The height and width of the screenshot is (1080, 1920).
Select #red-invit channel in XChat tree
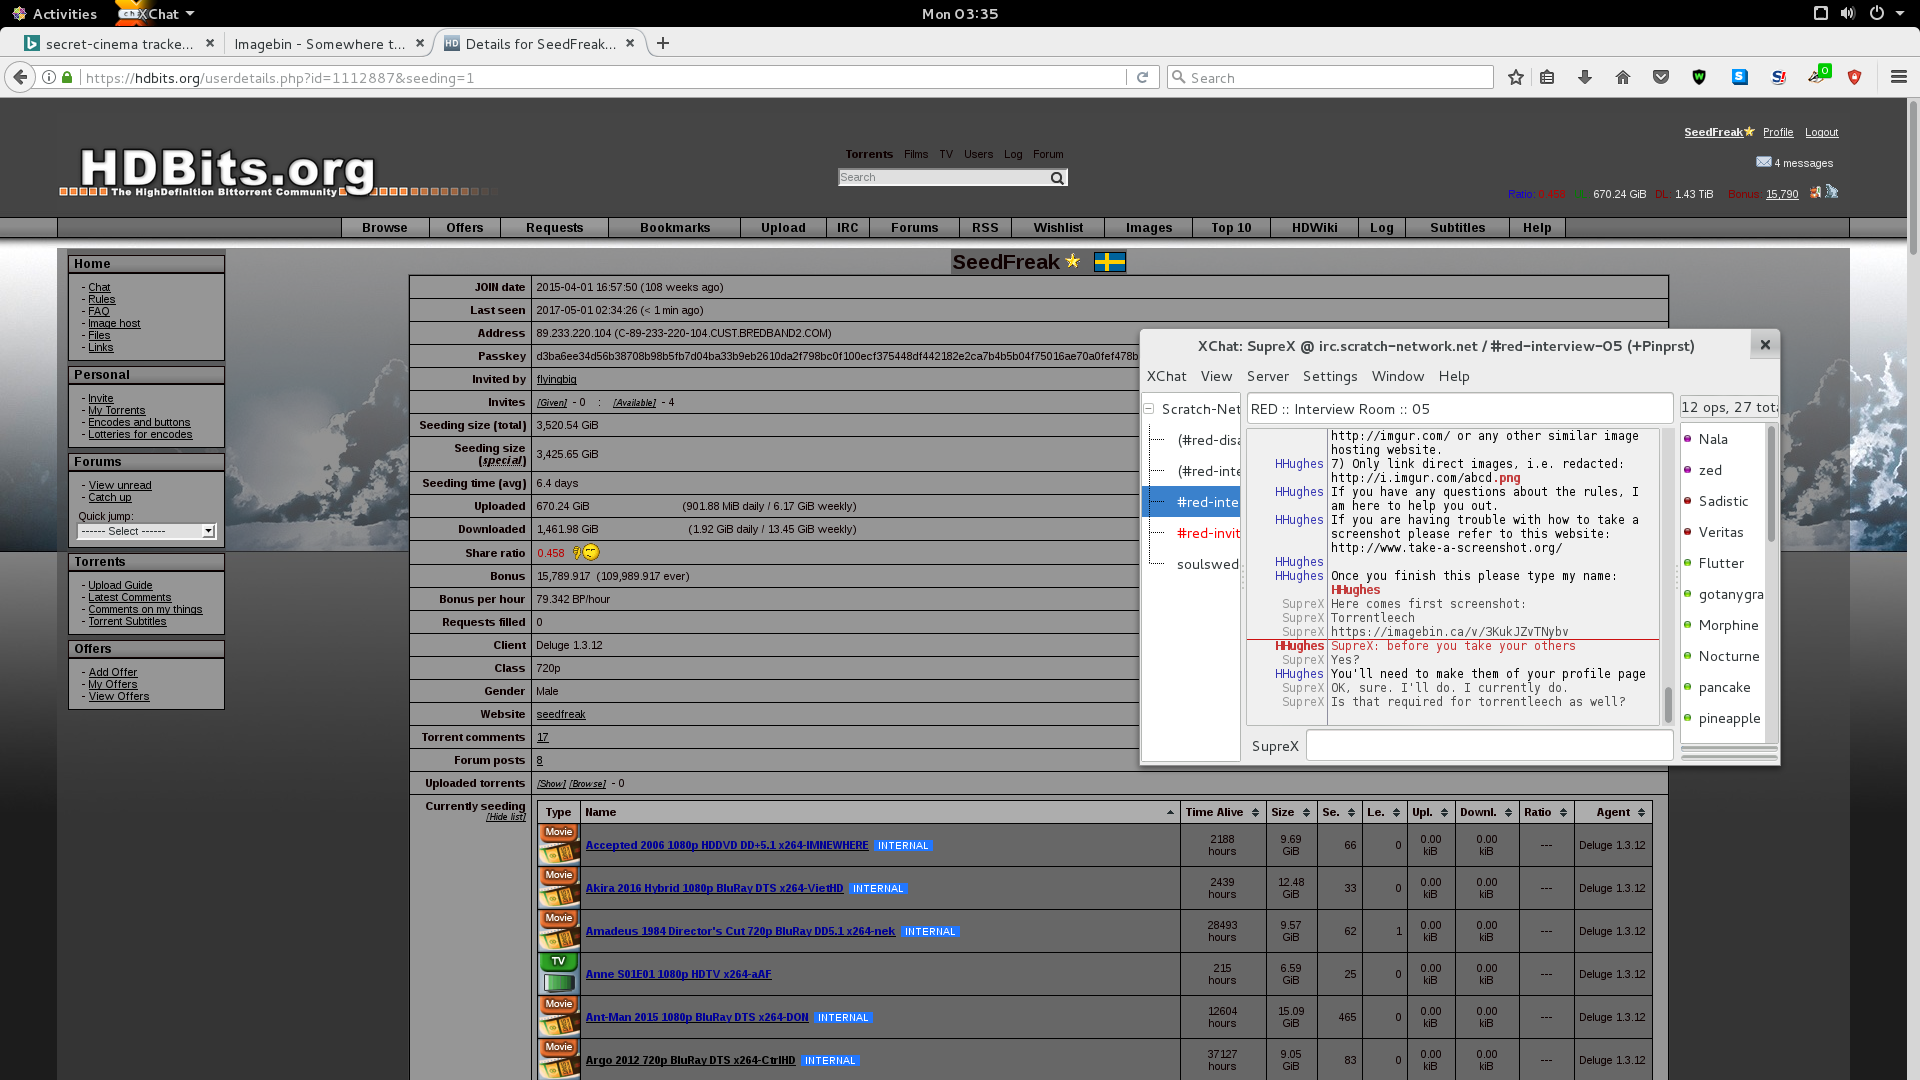(x=1208, y=533)
